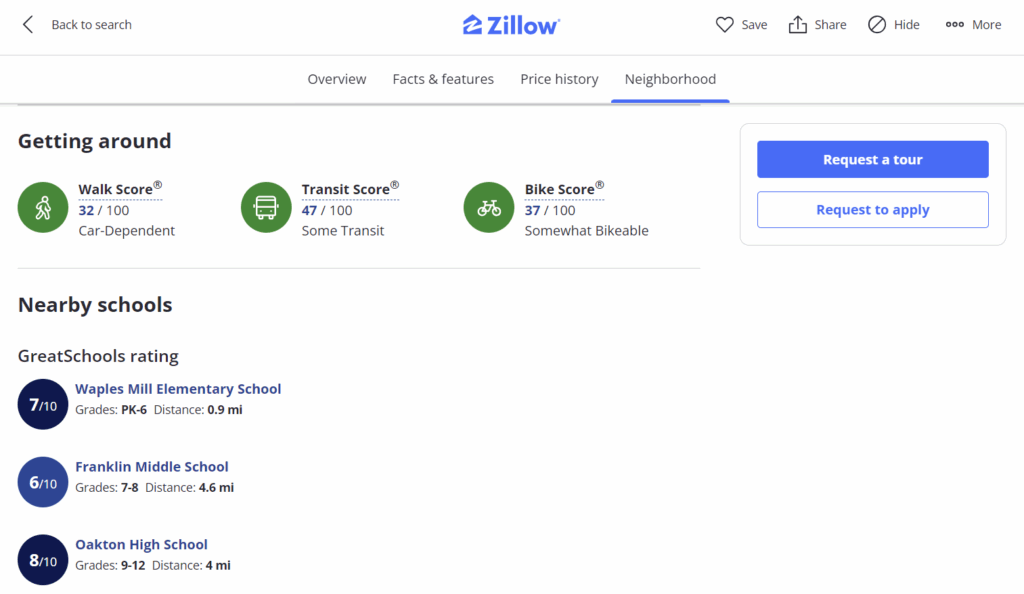Open the Facts & features tab
1024x594 pixels.
(x=443, y=79)
